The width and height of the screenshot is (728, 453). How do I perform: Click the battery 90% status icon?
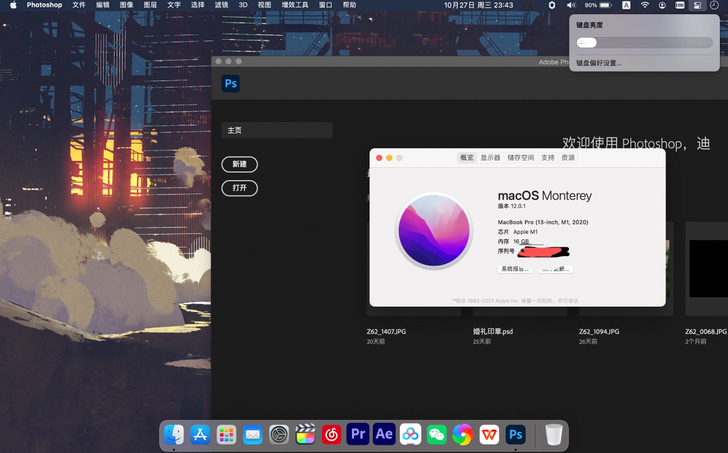coord(598,5)
